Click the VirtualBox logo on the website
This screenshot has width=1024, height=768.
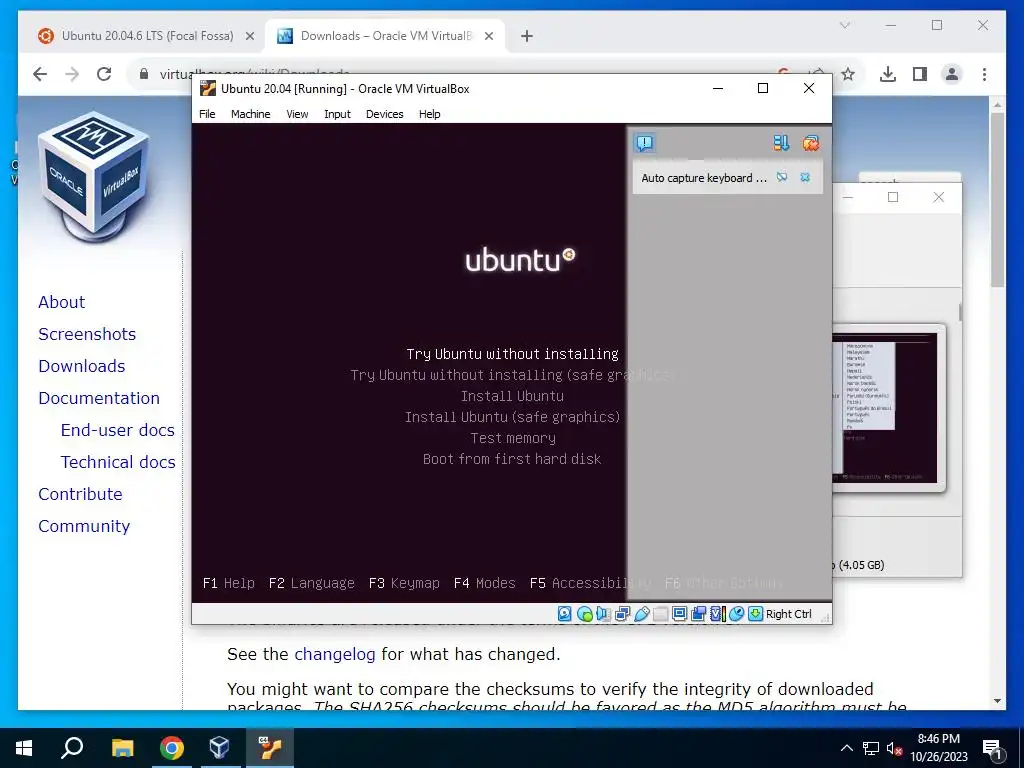93,176
